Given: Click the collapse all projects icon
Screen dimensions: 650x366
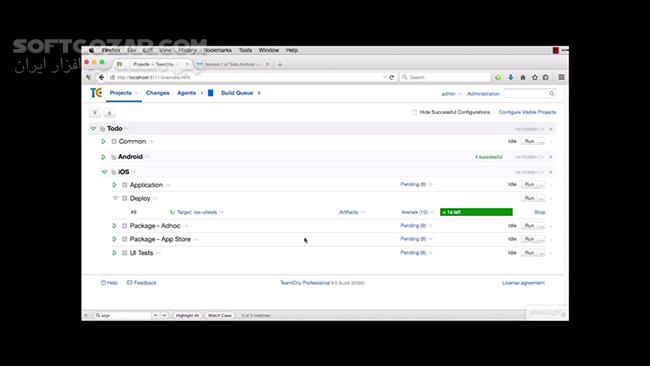Looking at the screenshot, I should [95, 113].
